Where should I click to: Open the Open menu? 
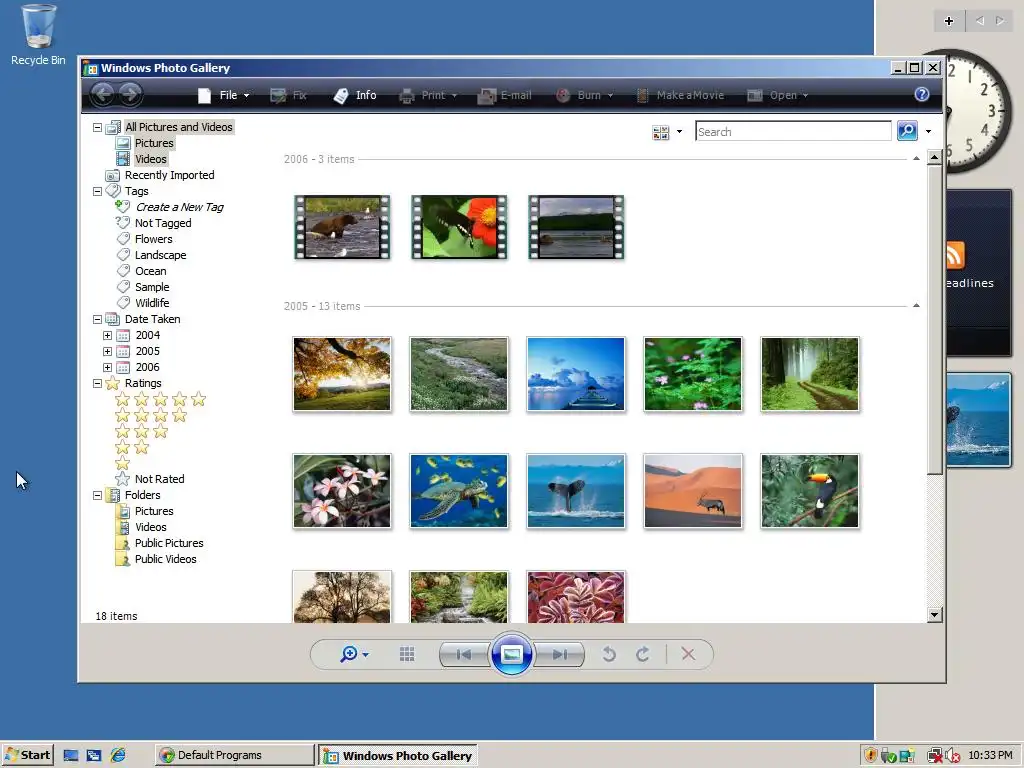tap(778, 95)
